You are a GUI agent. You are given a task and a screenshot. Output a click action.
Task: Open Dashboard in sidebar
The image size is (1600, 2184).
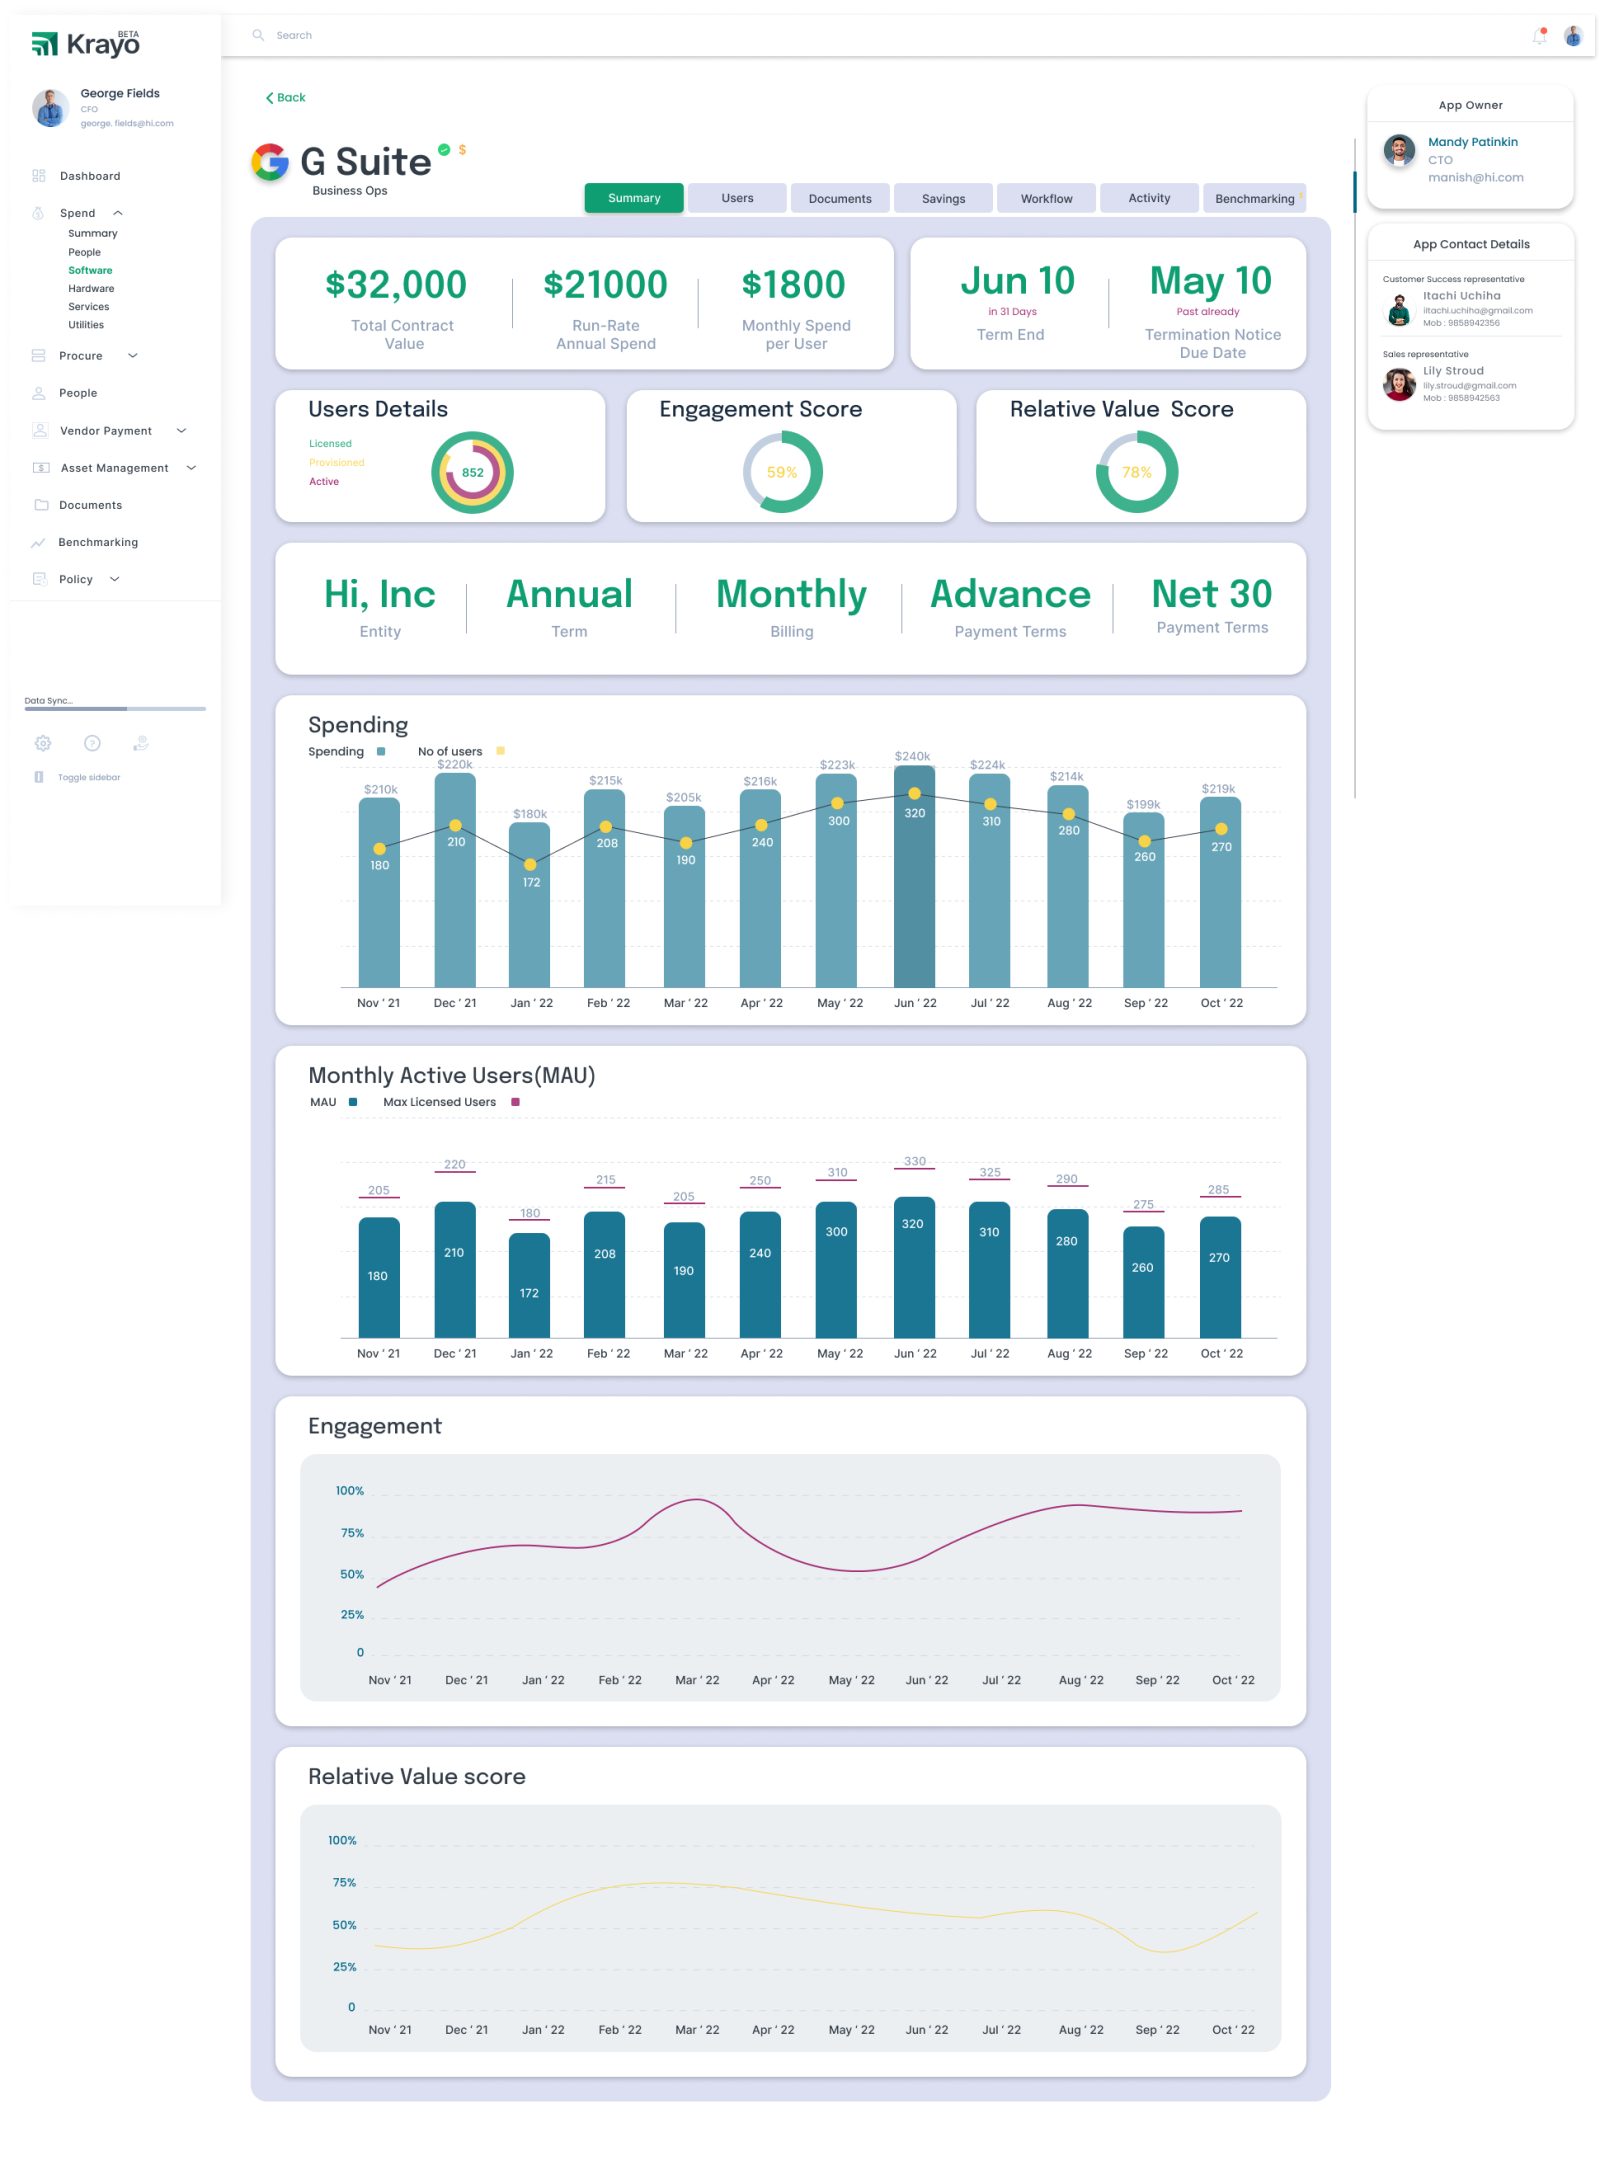[x=90, y=176]
